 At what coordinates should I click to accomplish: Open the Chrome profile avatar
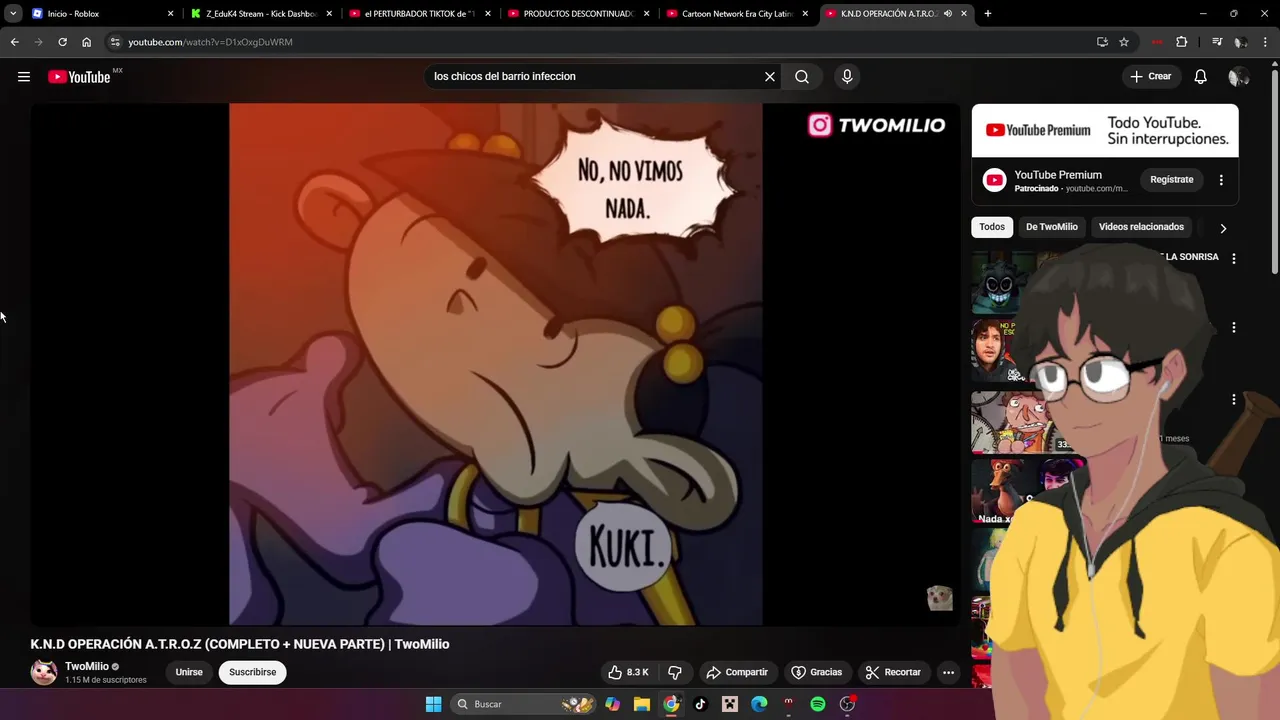point(1240,42)
